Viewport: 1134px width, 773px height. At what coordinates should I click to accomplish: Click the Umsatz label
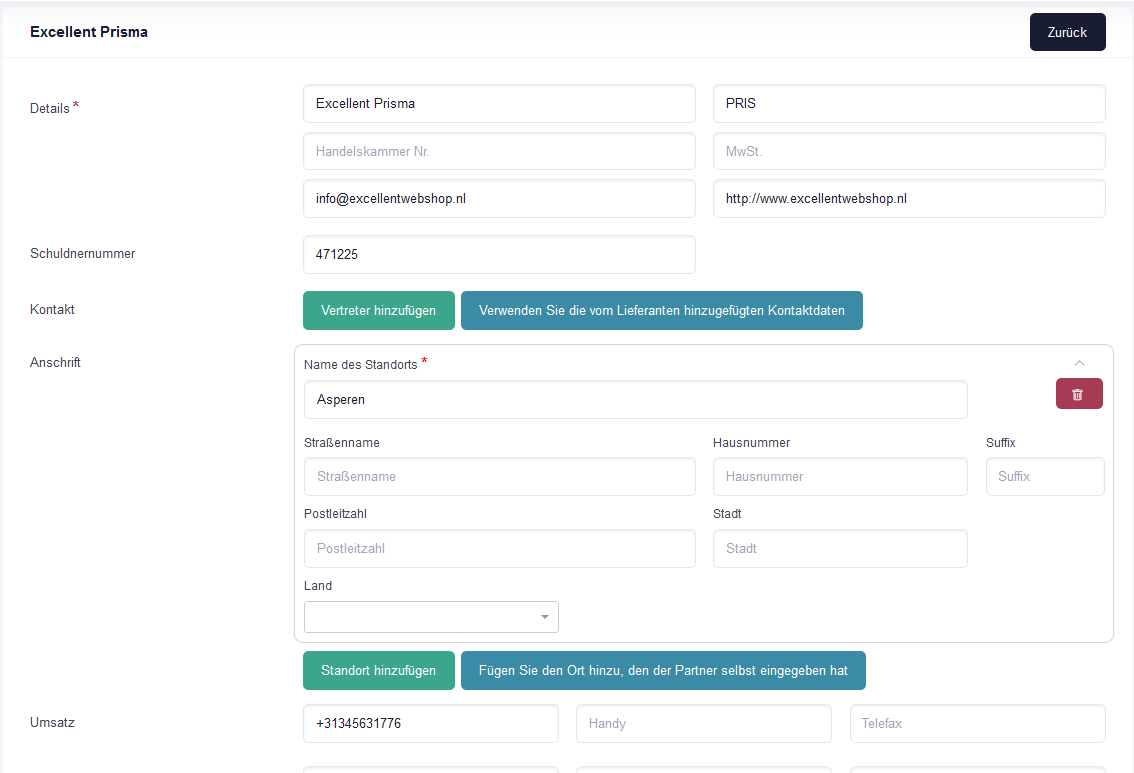click(52, 722)
